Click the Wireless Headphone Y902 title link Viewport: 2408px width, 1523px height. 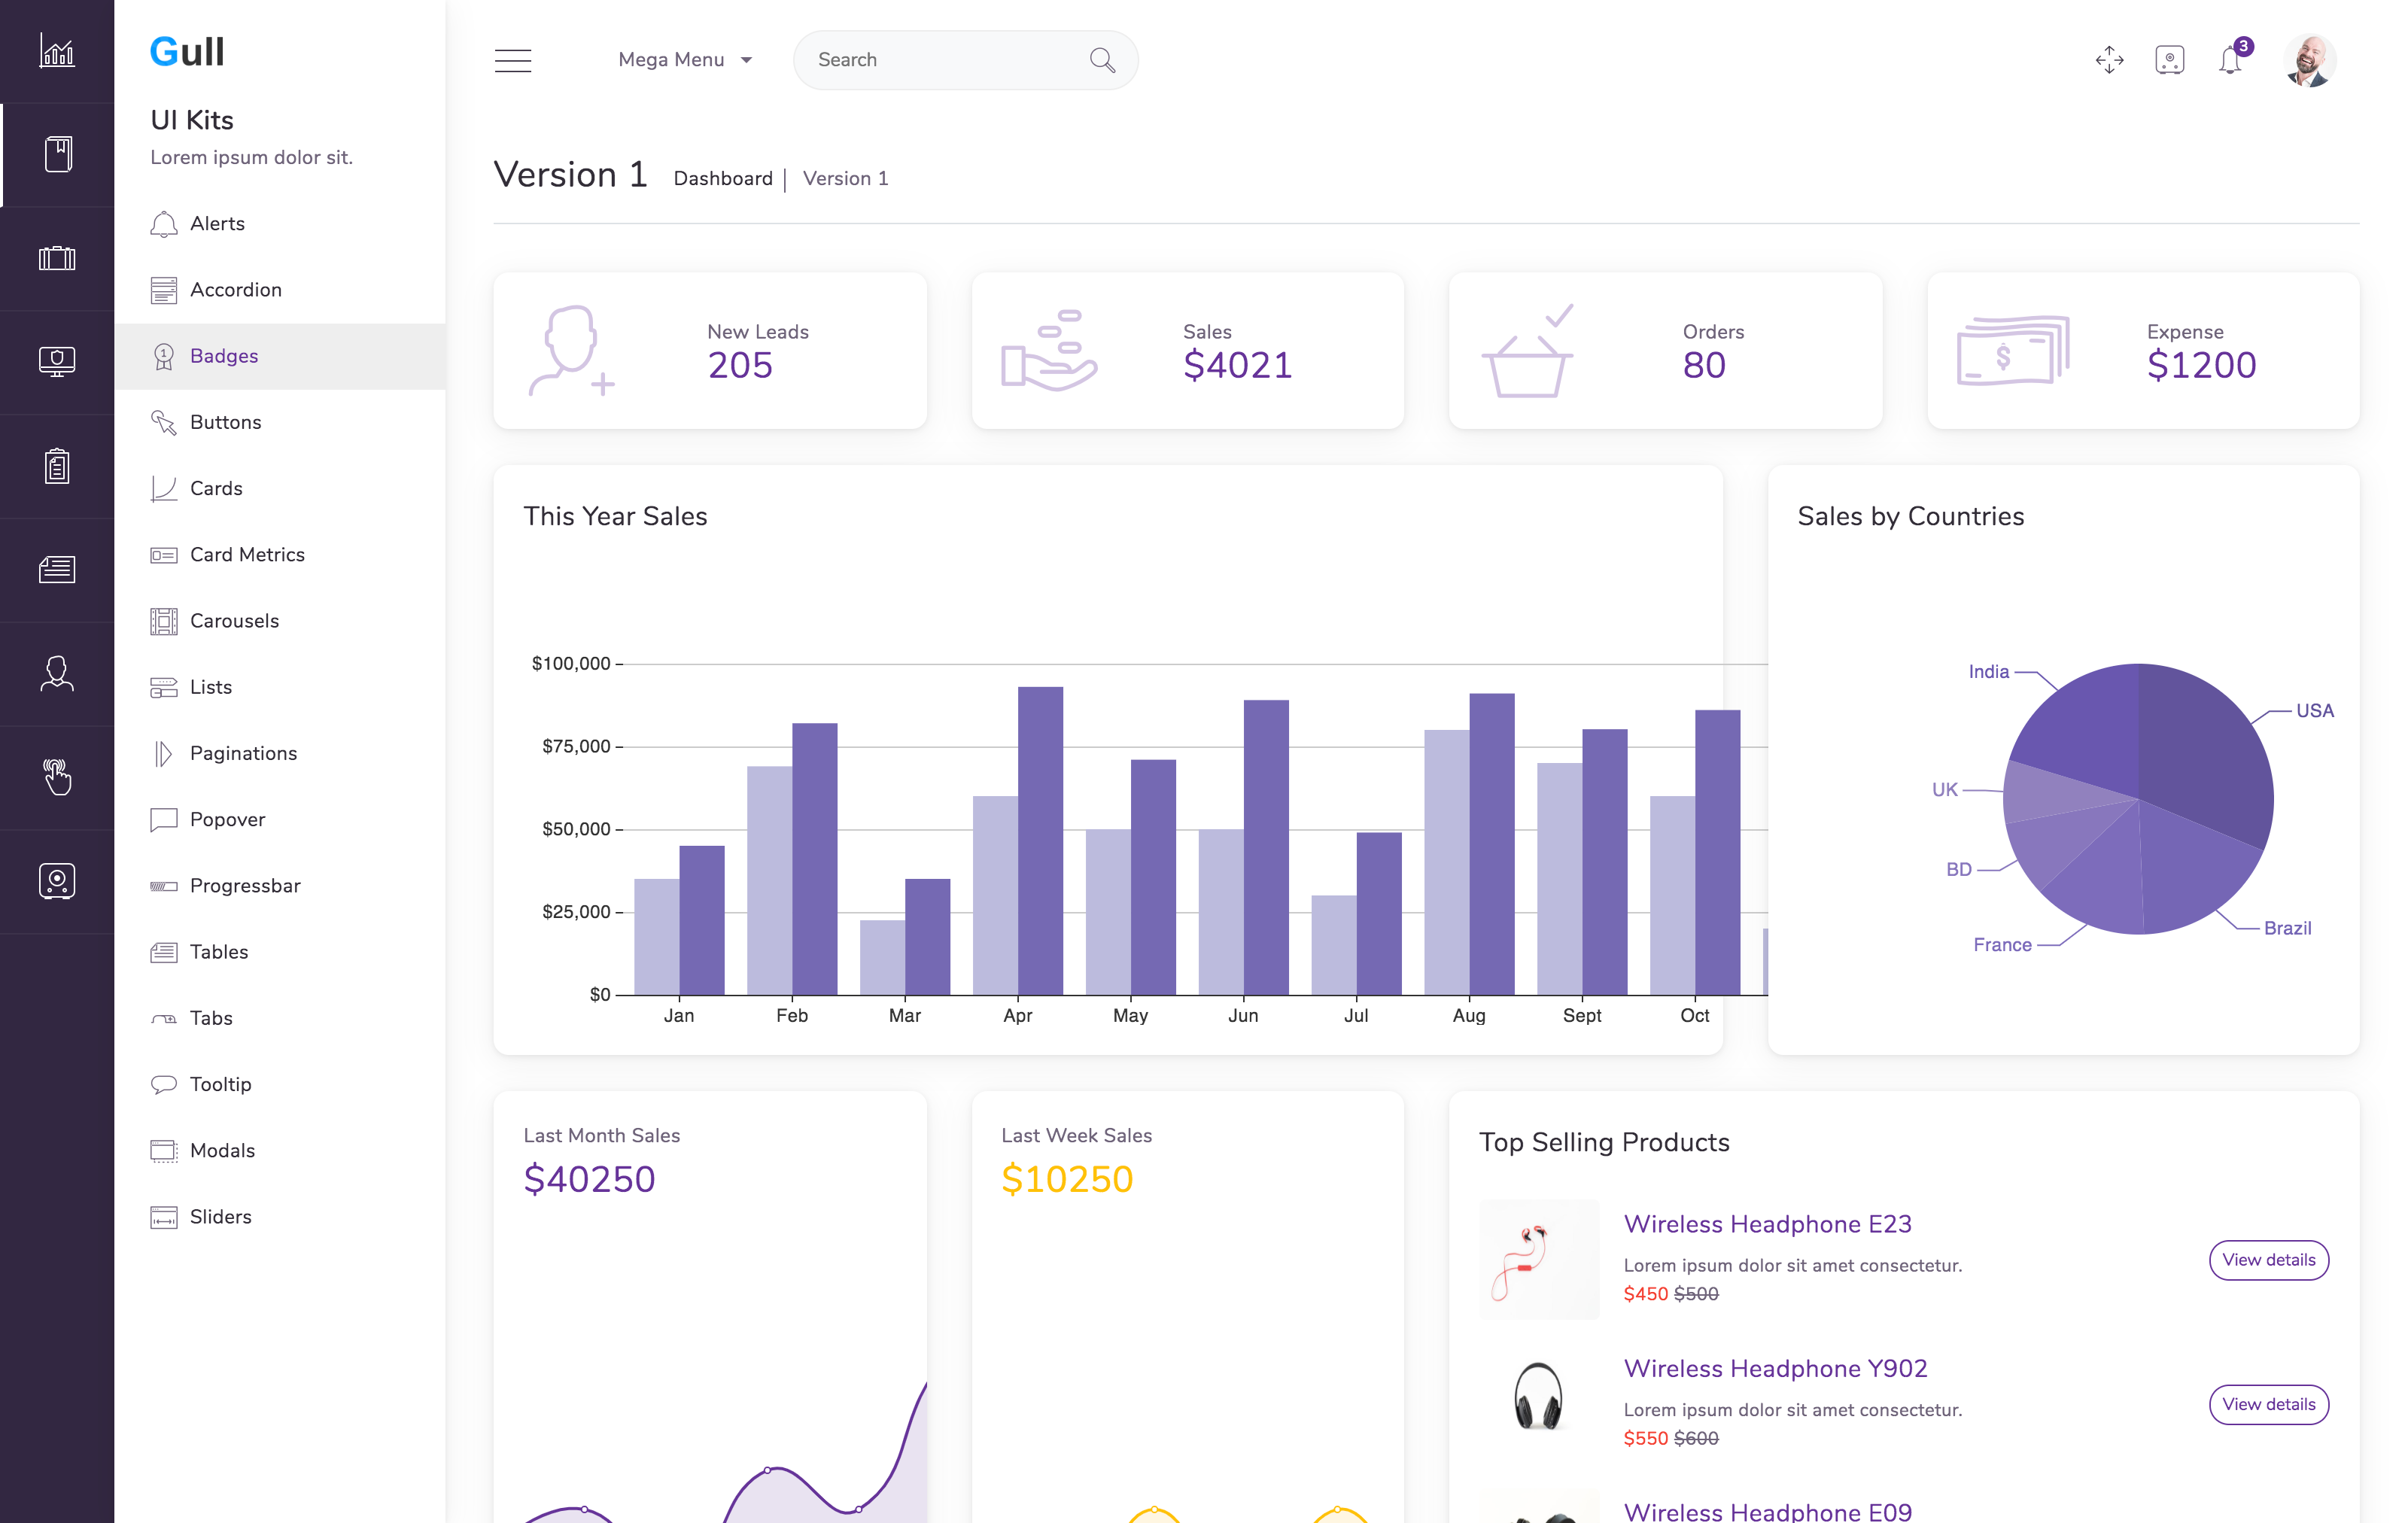point(1775,1367)
